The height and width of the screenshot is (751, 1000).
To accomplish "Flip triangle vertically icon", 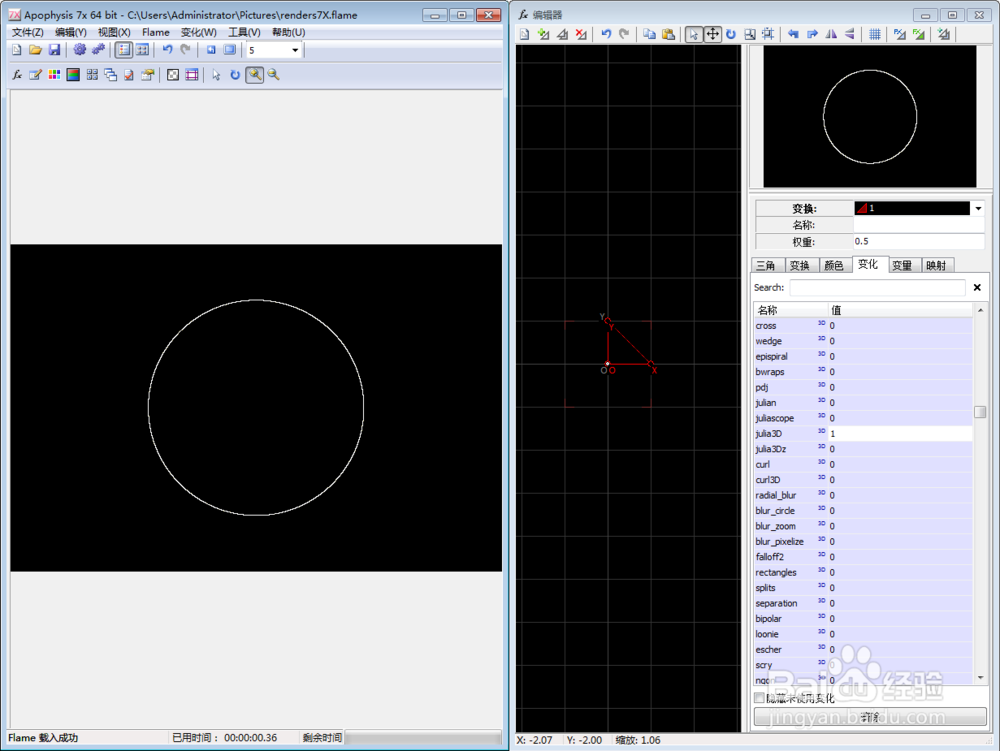I will click(x=849, y=34).
